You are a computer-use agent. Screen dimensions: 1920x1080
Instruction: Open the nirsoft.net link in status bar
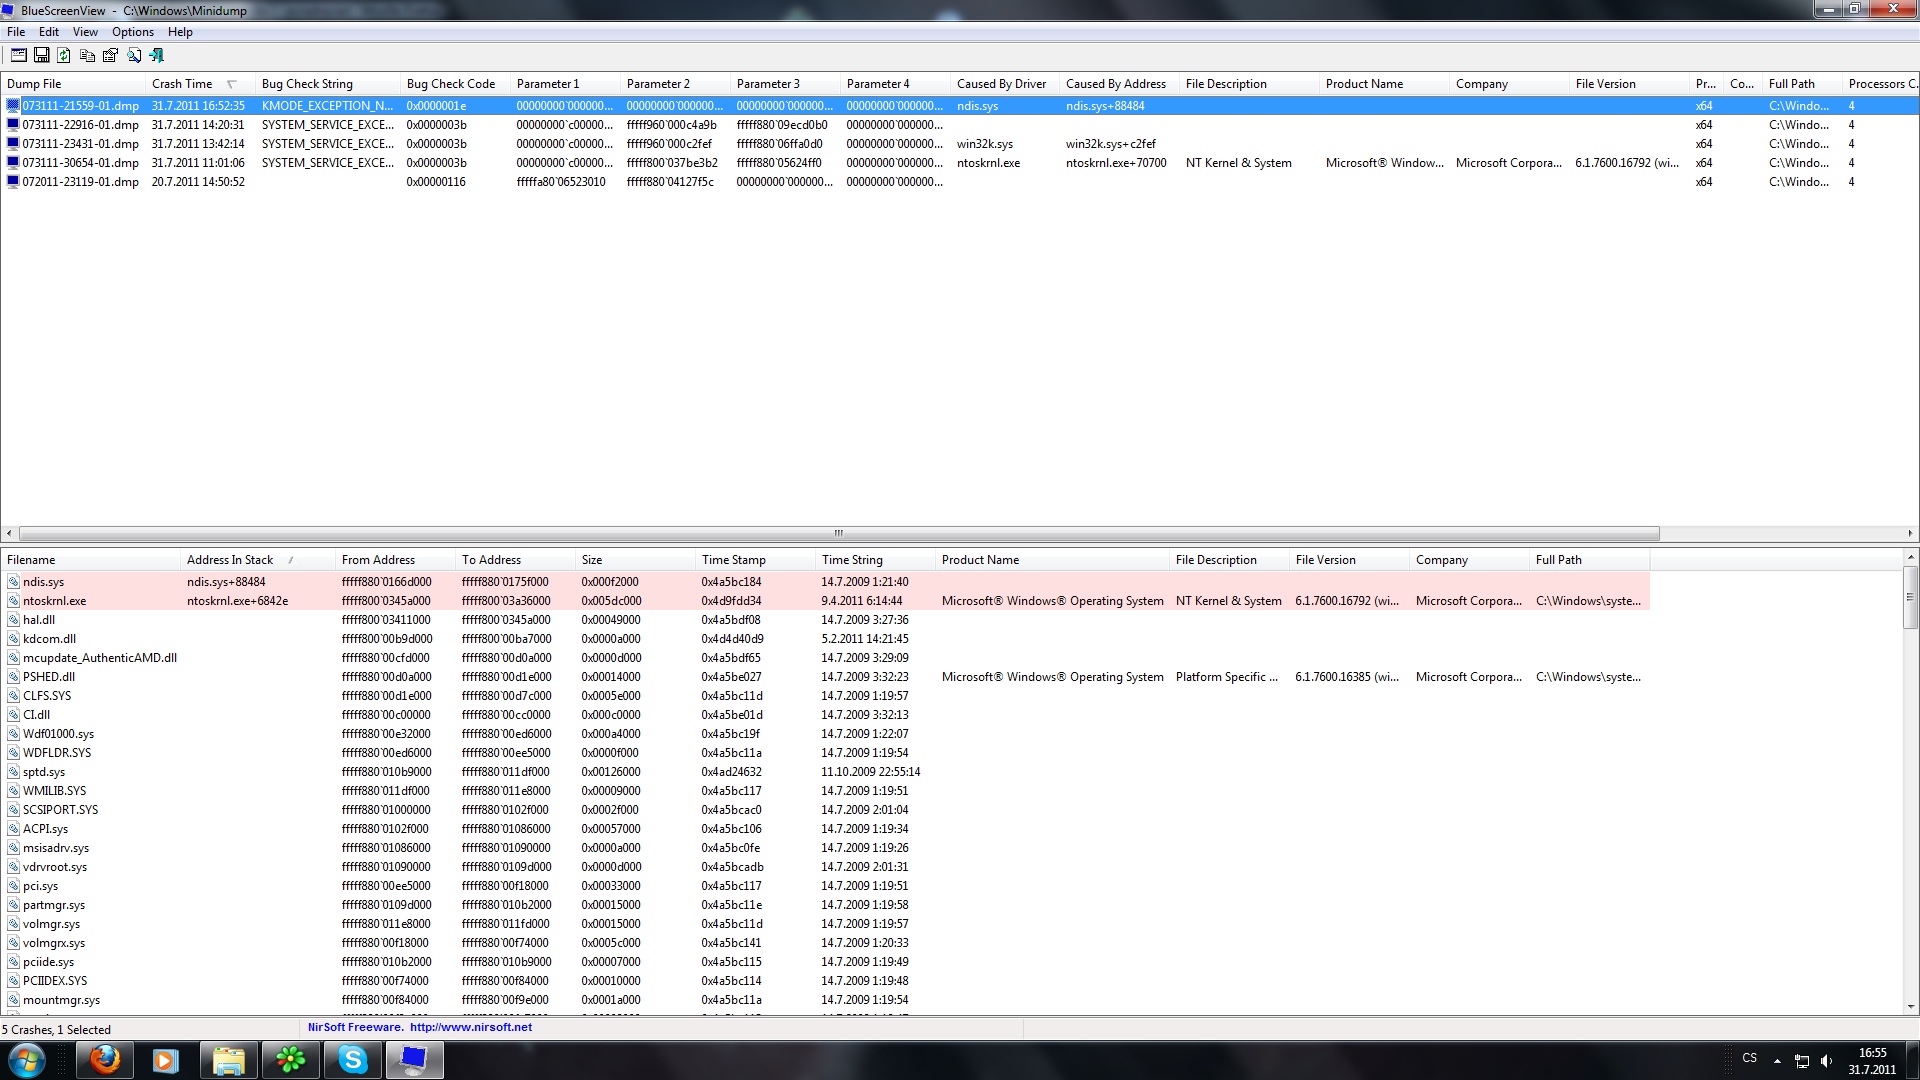coord(470,1027)
